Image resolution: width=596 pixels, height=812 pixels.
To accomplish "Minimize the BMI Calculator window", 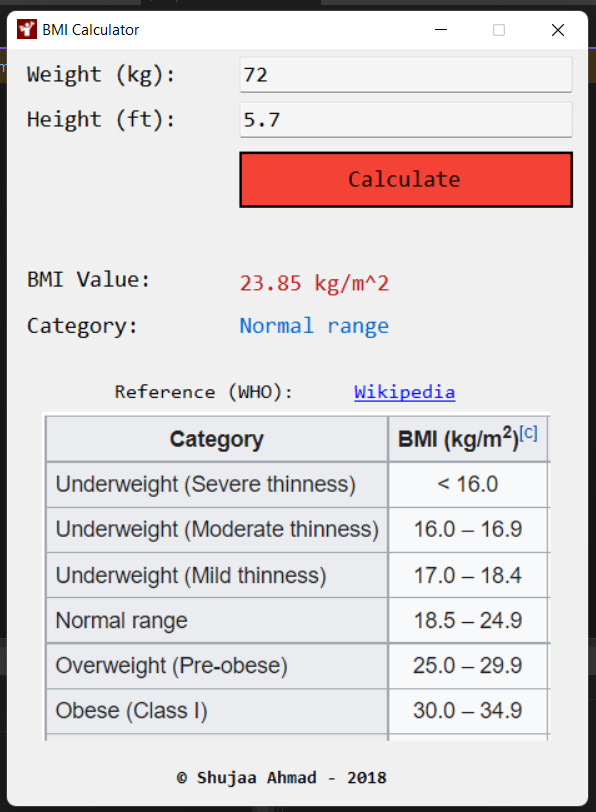I will pos(440,29).
